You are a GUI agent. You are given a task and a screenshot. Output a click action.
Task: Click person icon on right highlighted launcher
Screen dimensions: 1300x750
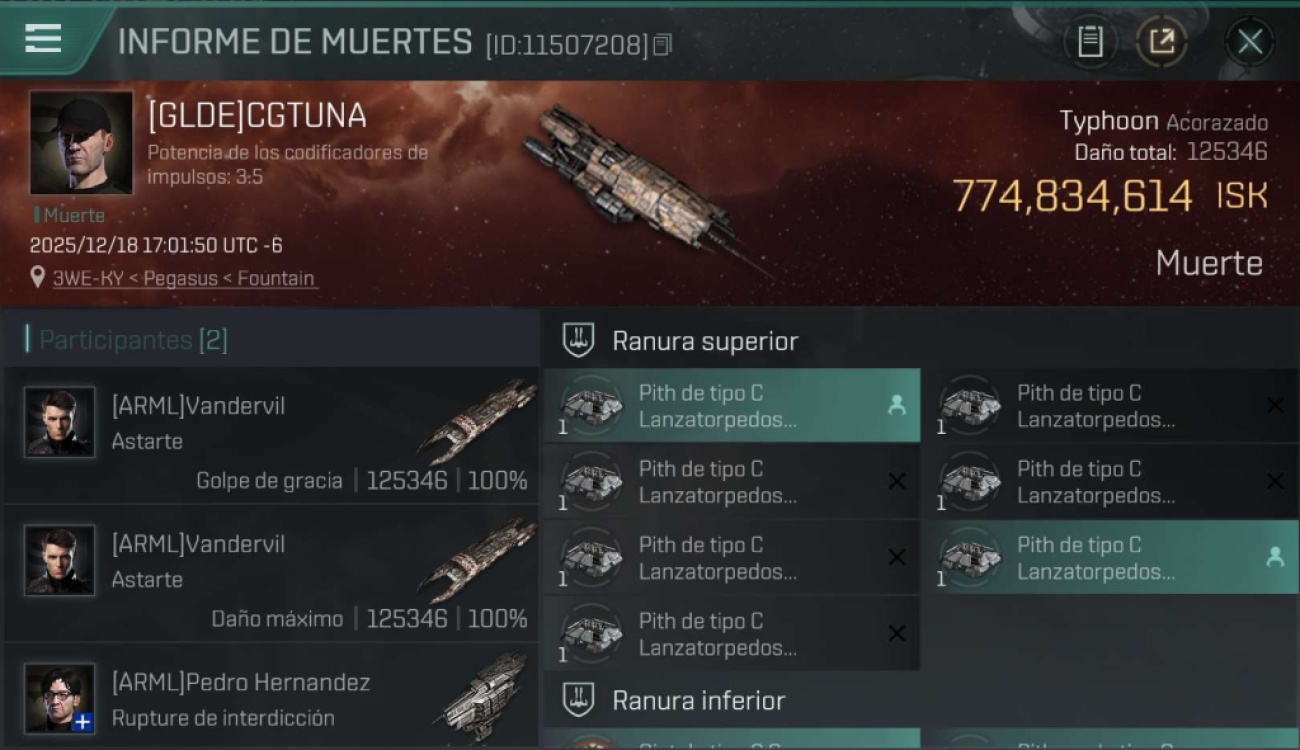coord(1275,557)
